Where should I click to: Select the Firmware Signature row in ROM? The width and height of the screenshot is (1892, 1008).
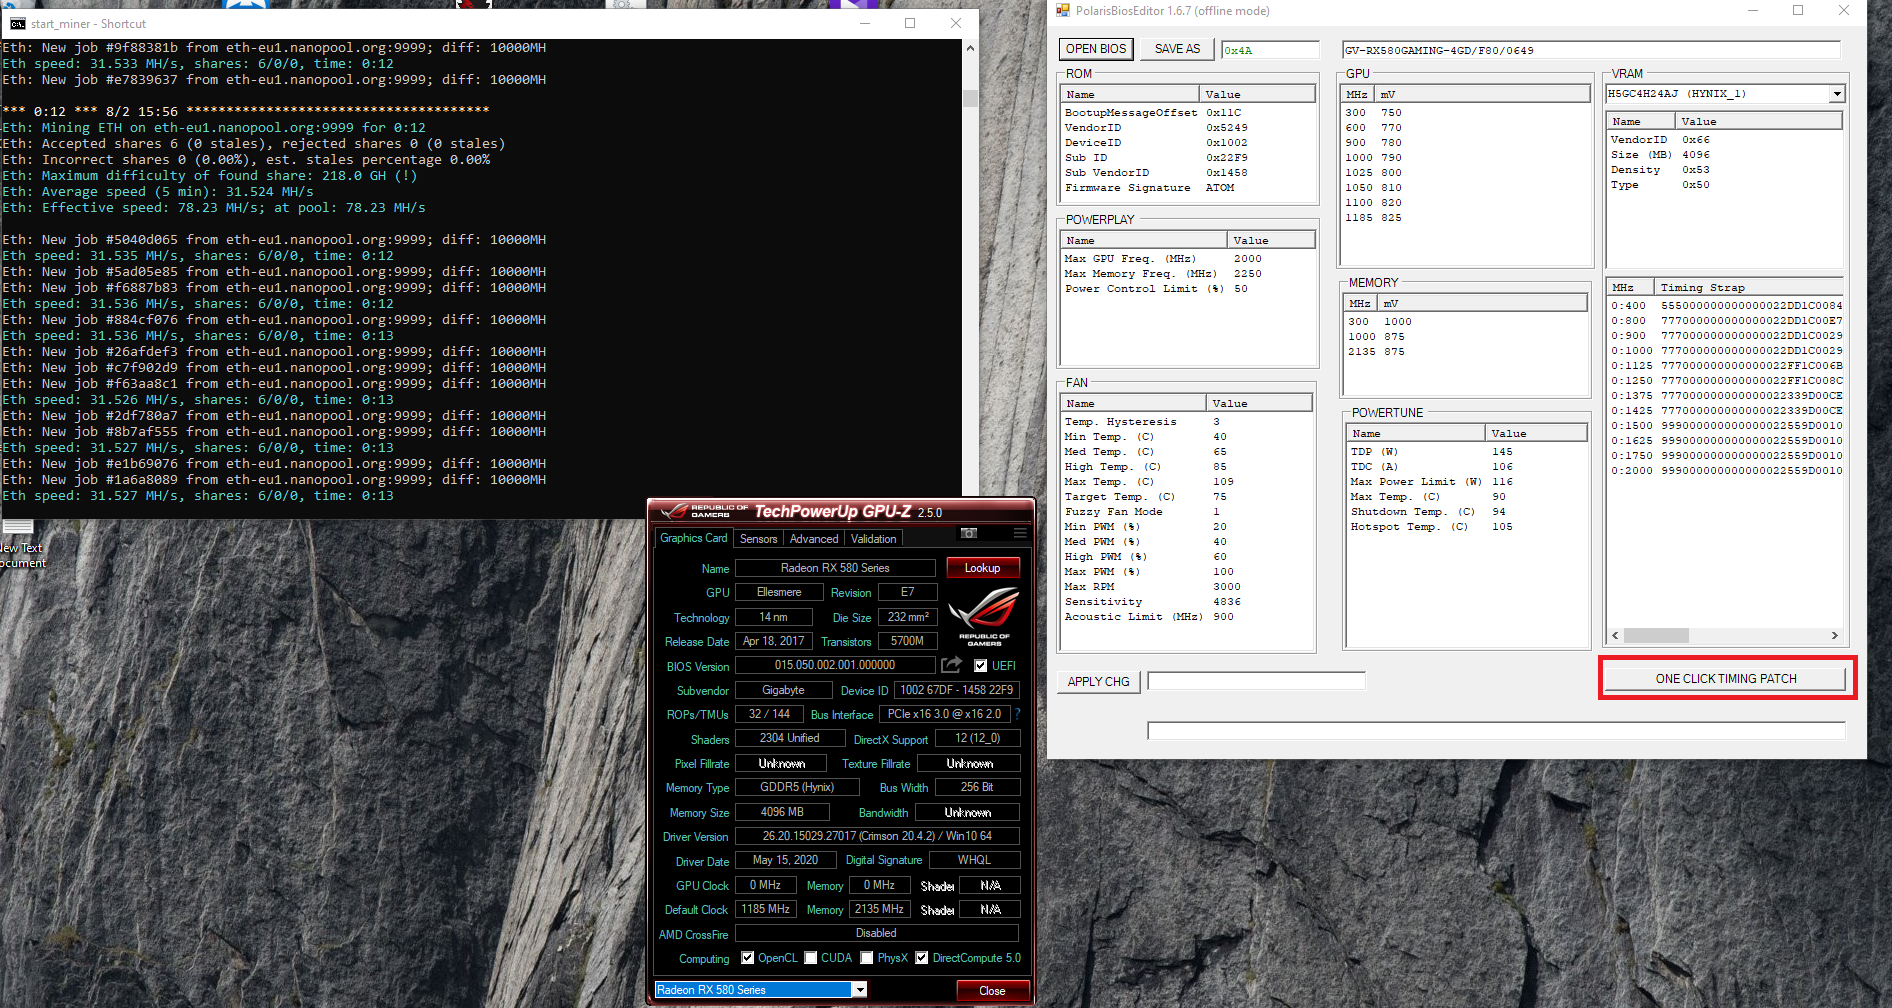coord(1188,188)
